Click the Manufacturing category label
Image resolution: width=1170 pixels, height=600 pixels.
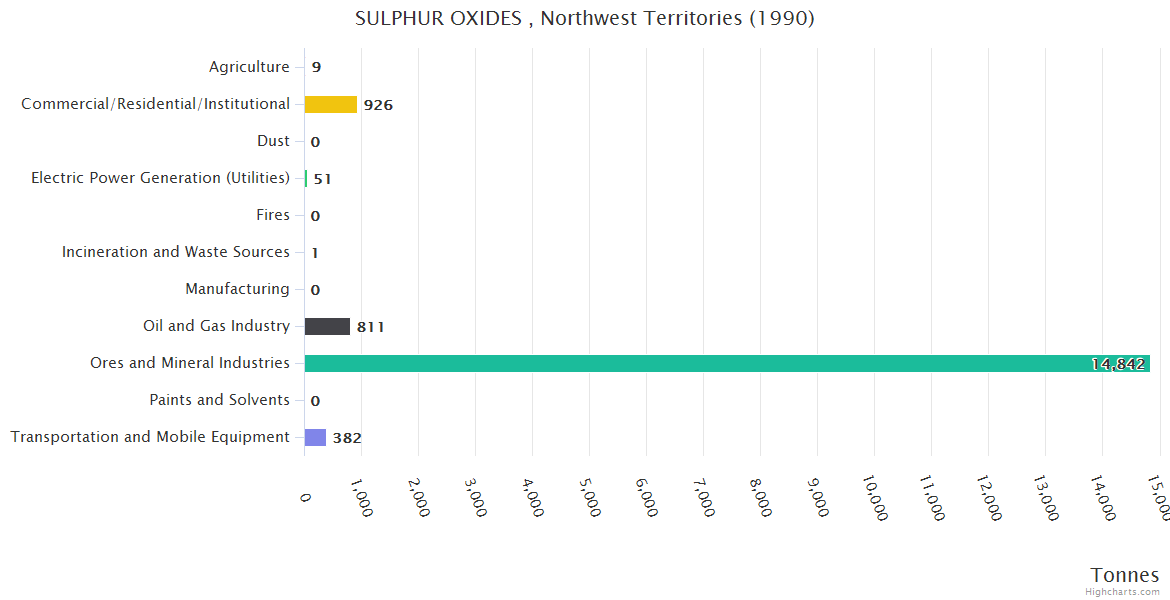tap(237, 289)
